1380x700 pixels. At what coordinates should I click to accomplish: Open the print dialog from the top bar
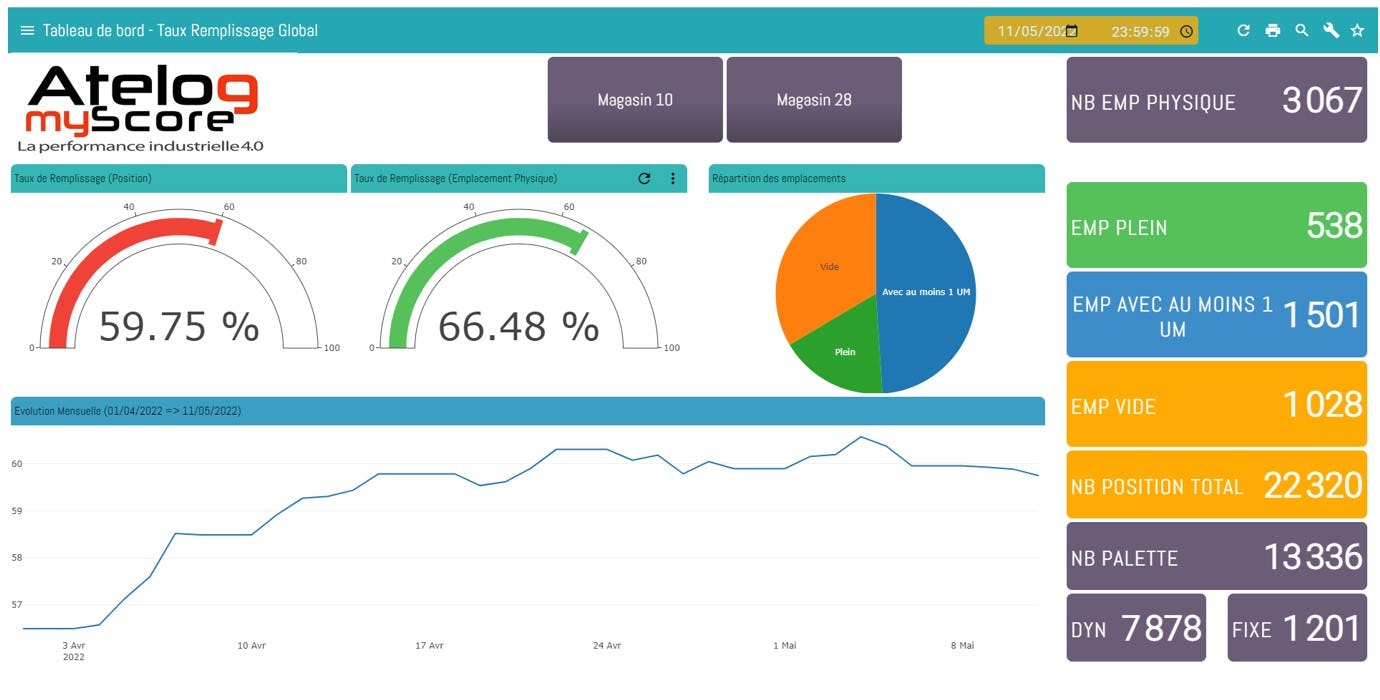click(x=1273, y=30)
